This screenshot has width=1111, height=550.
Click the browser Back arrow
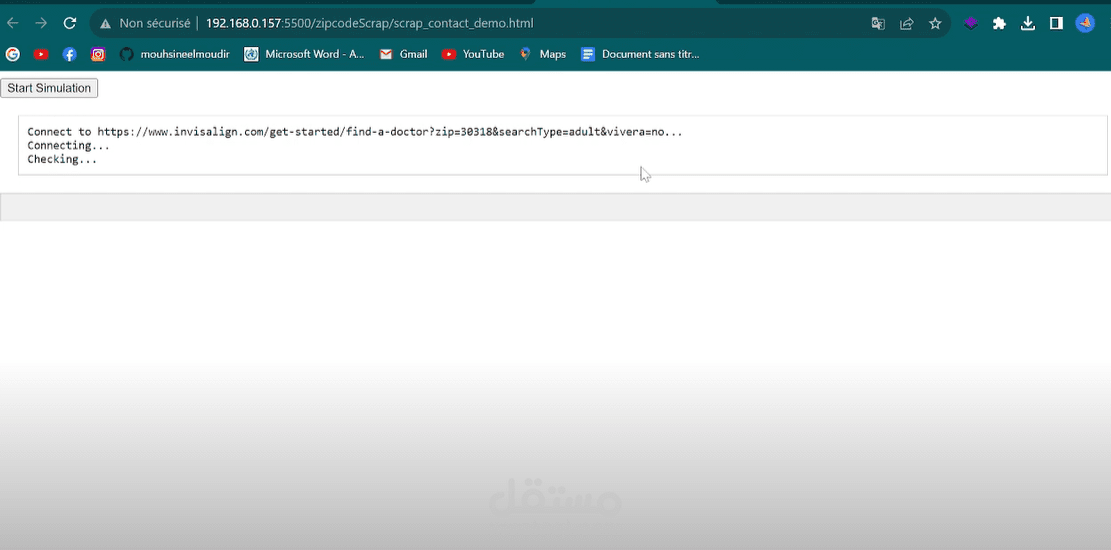coord(13,23)
